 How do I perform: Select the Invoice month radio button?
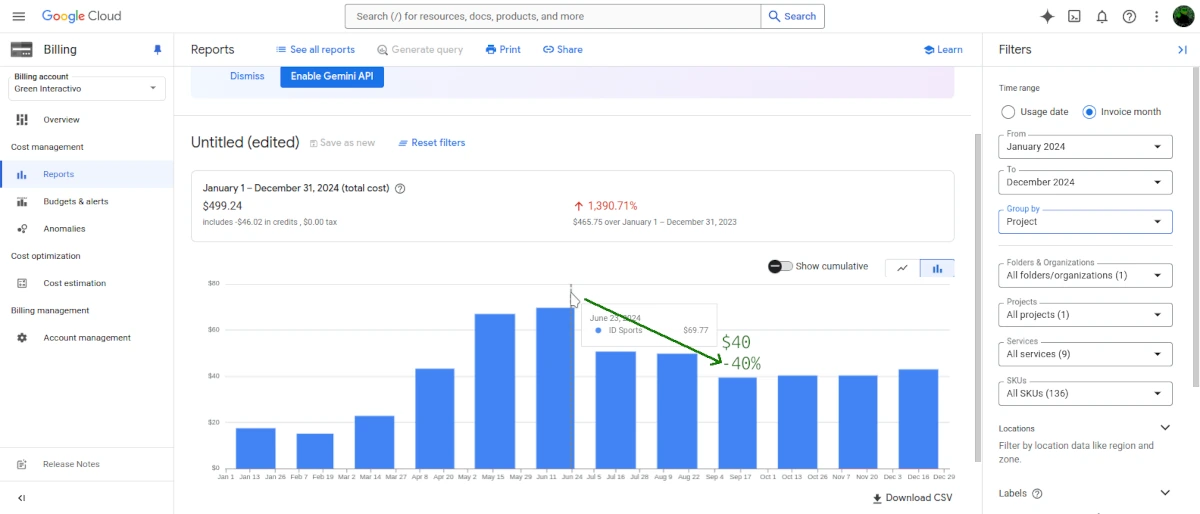click(x=1089, y=112)
